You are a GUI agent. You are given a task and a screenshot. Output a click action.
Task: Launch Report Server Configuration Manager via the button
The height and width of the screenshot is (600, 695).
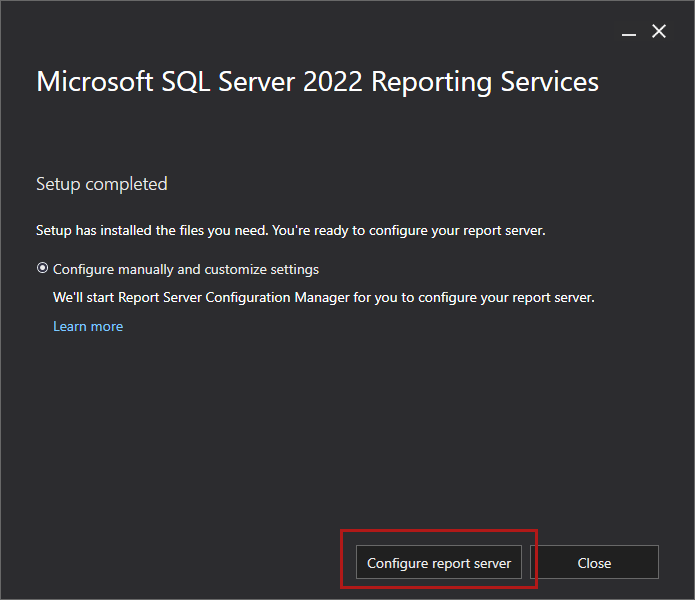tap(438, 563)
